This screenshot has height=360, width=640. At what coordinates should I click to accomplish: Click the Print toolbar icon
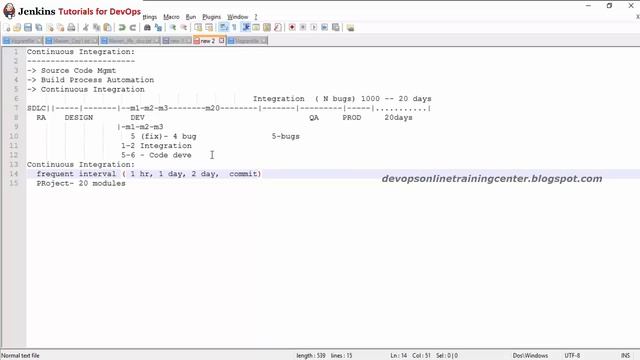tap(71, 28)
